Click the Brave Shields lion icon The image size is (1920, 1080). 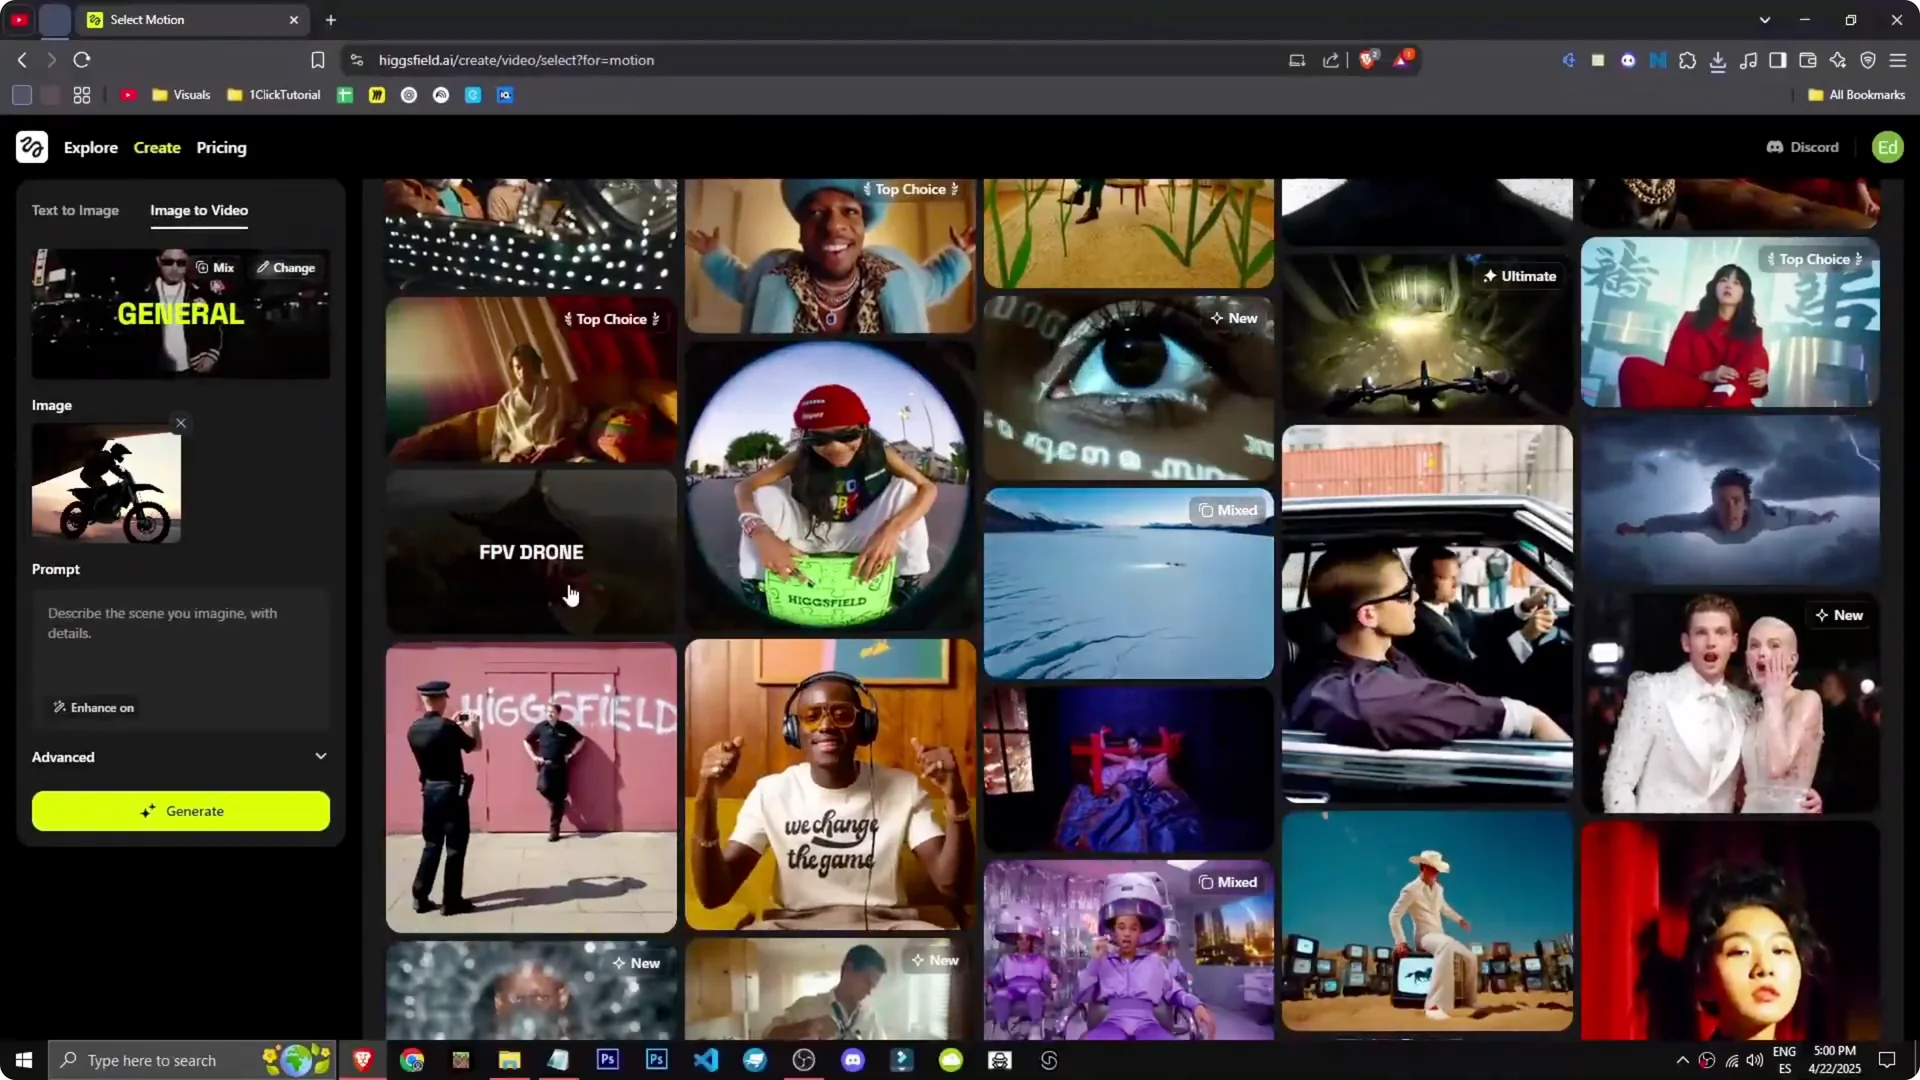[x=1367, y=60]
